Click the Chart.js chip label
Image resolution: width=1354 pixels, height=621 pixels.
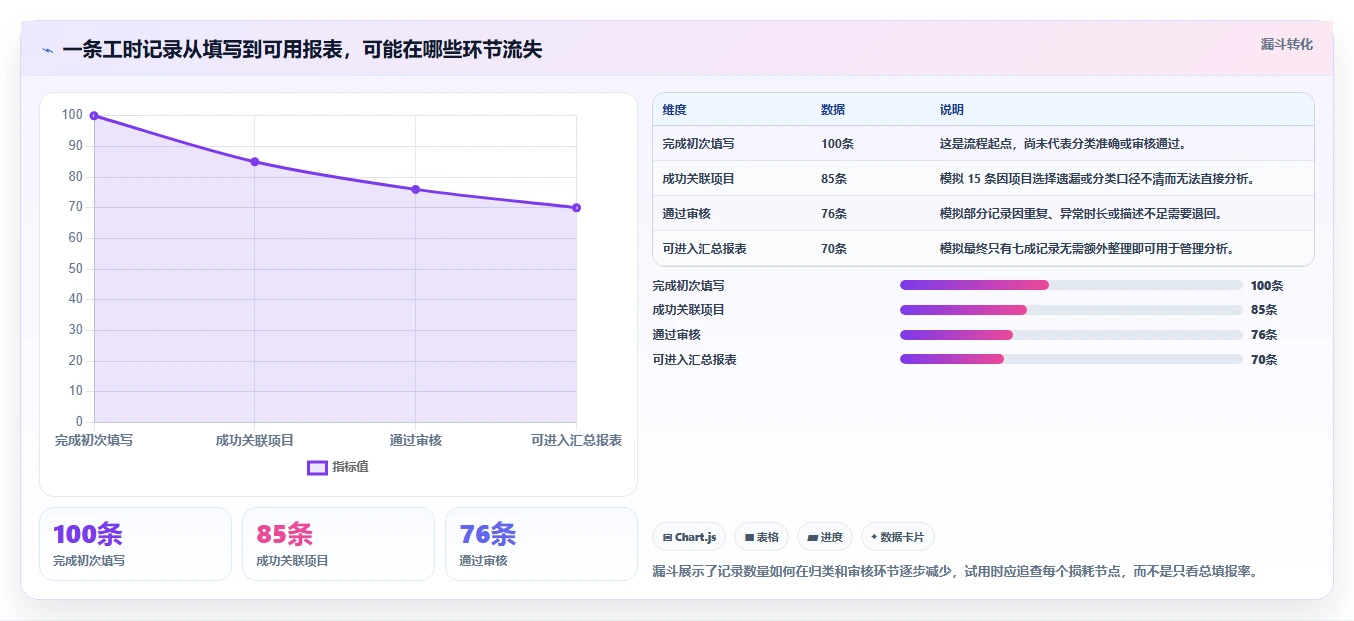696,537
